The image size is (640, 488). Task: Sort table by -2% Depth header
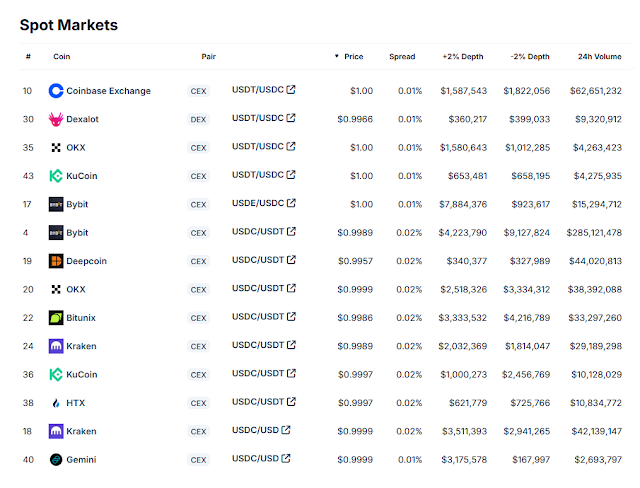(530, 57)
